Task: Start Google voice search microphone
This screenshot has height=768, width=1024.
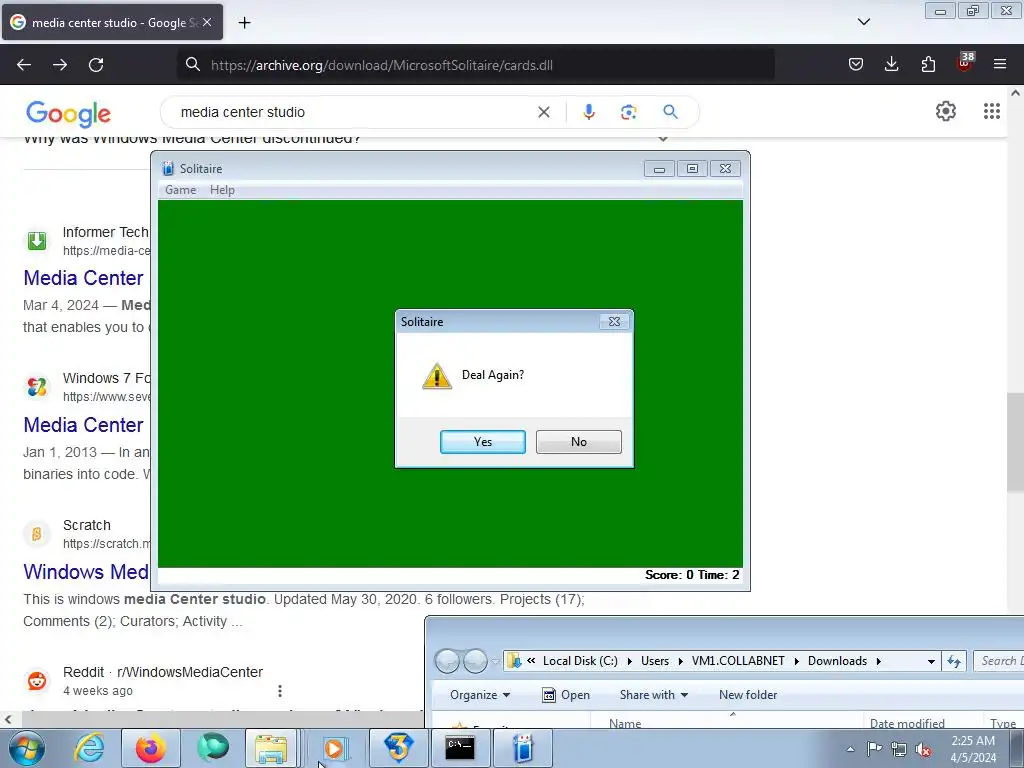Action: pyautogui.click(x=588, y=112)
